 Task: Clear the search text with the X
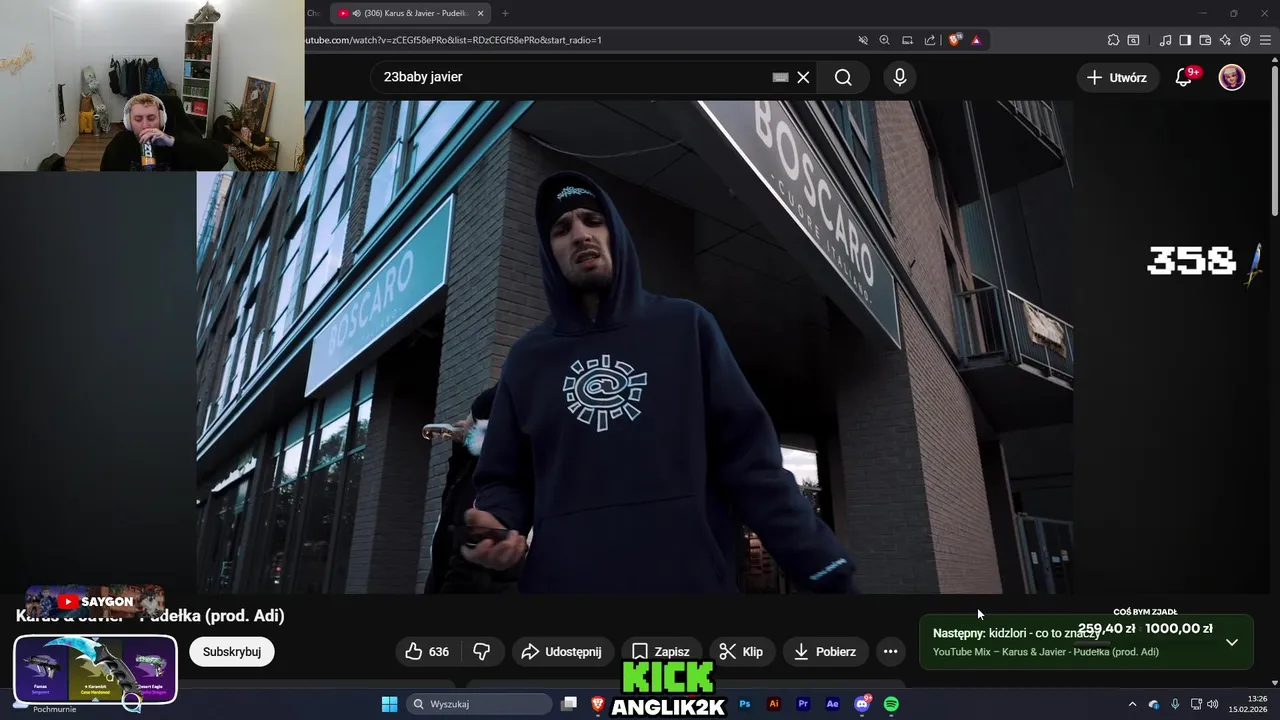click(803, 77)
